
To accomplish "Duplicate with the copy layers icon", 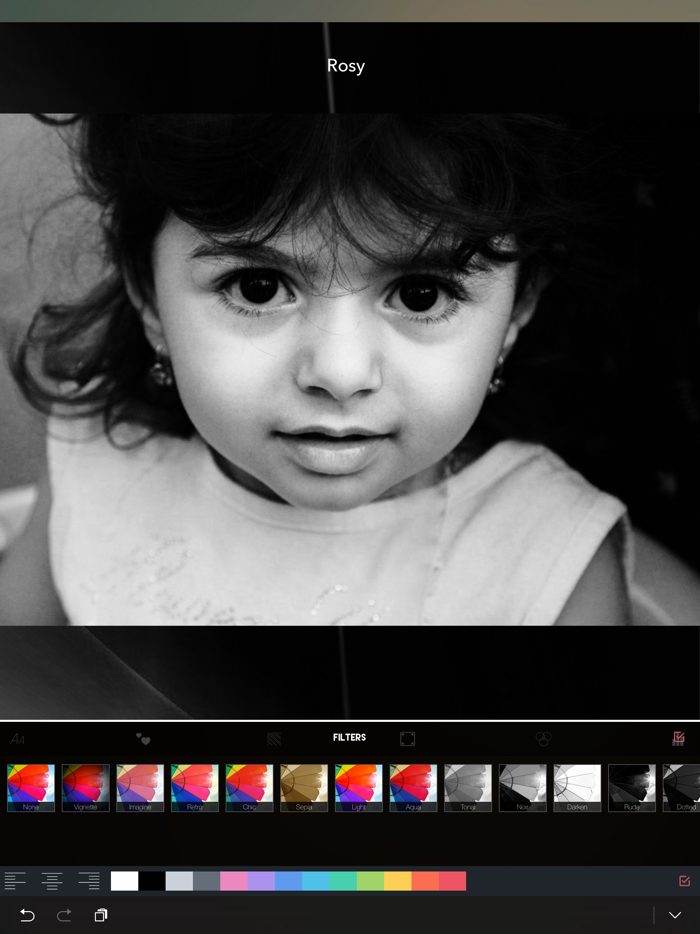I will point(101,915).
